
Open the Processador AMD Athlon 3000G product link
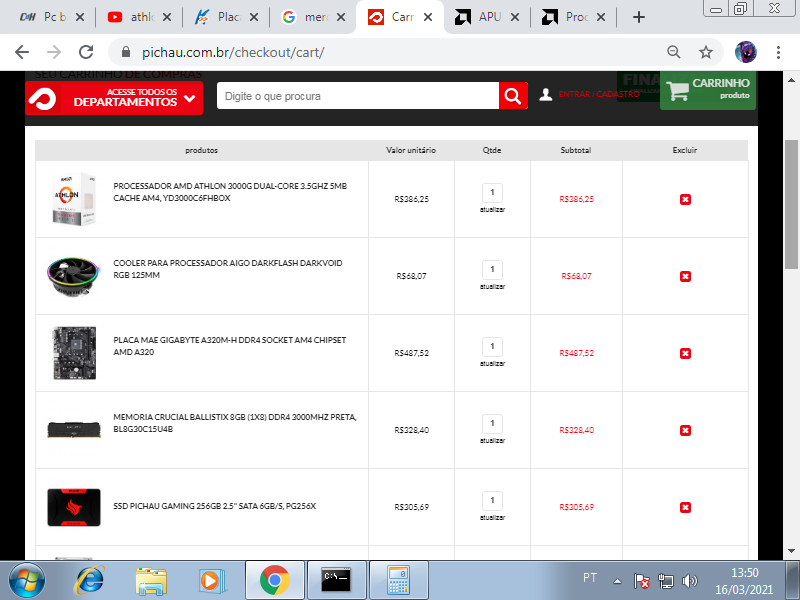point(230,192)
